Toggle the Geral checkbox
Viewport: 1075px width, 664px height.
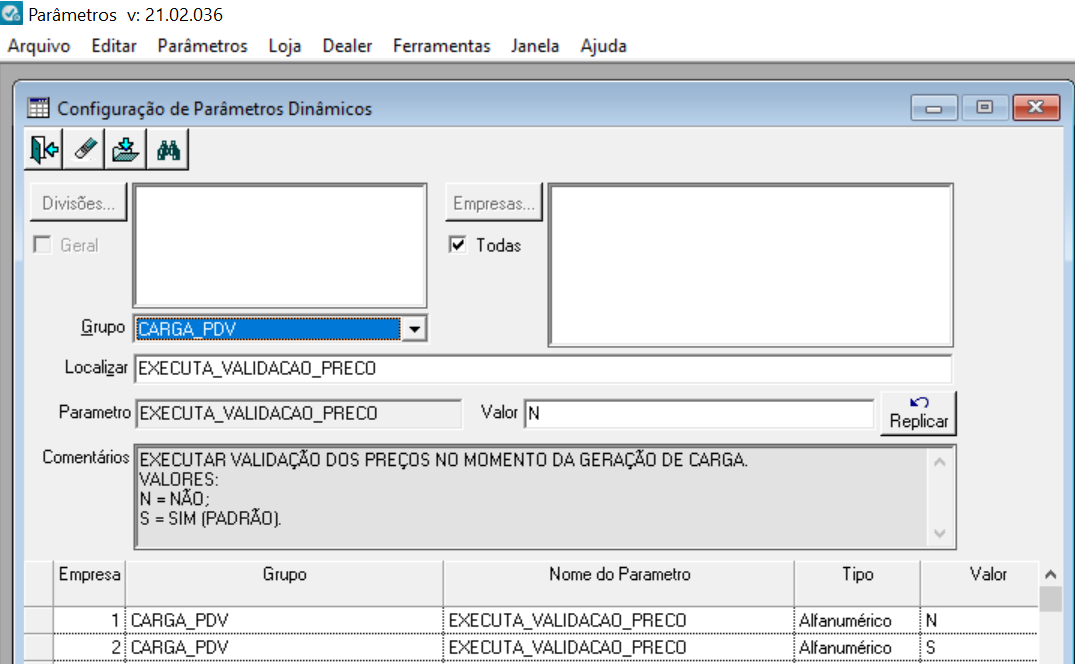(43, 245)
